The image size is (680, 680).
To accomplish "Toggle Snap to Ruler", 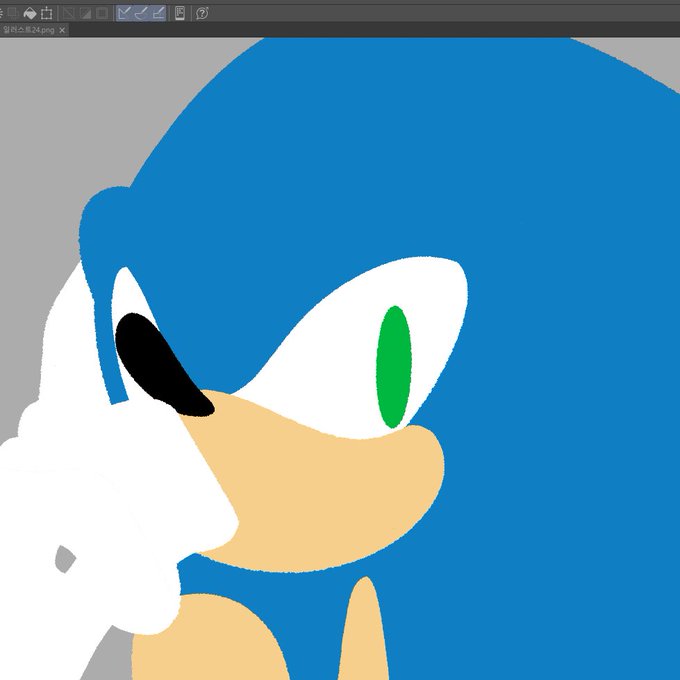I will point(124,13).
